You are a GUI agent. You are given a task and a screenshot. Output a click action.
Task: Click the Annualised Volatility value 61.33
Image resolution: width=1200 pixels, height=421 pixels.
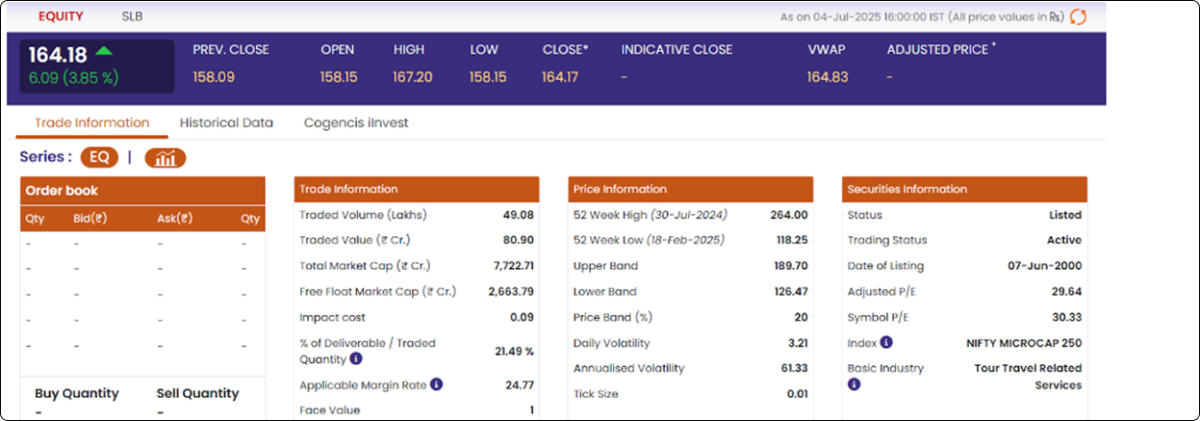(x=794, y=368)
